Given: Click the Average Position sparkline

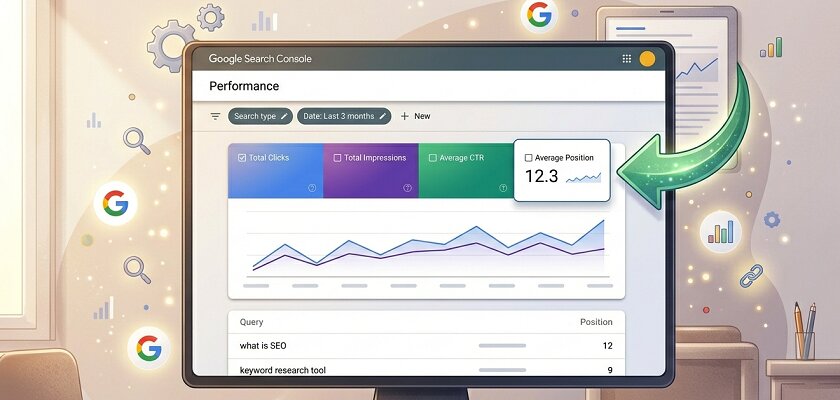Looking at the screenshot, I should coord(583,178).
